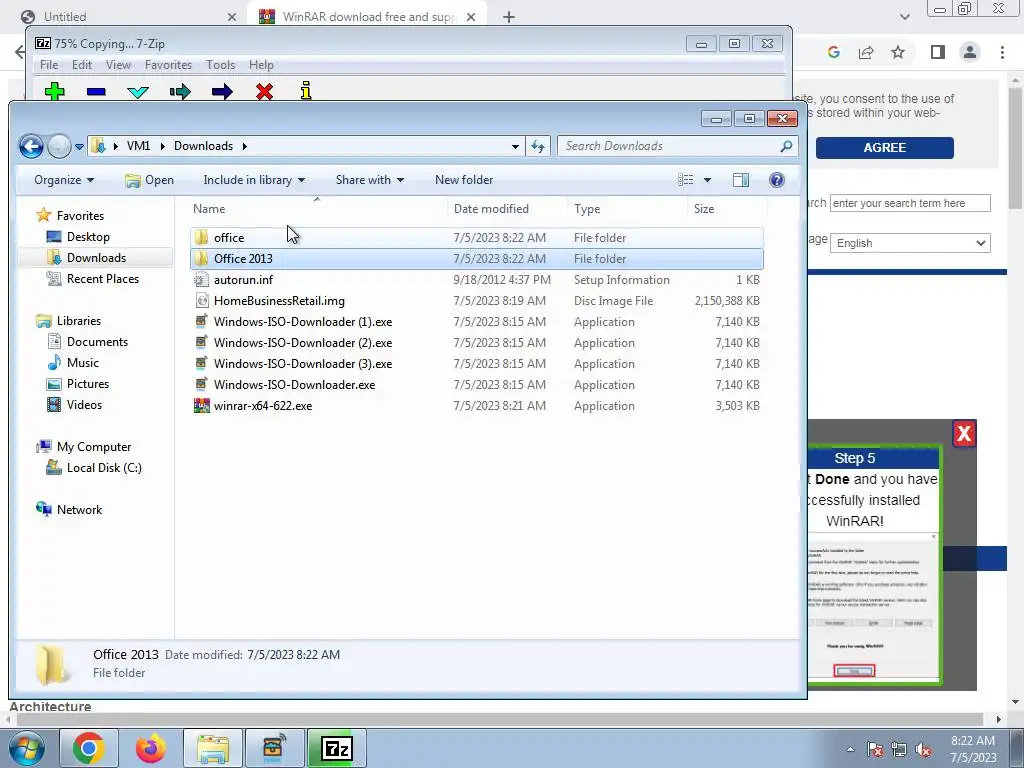
Task: Click the green Add button in 7-Zip
Action: coord(55,91)
